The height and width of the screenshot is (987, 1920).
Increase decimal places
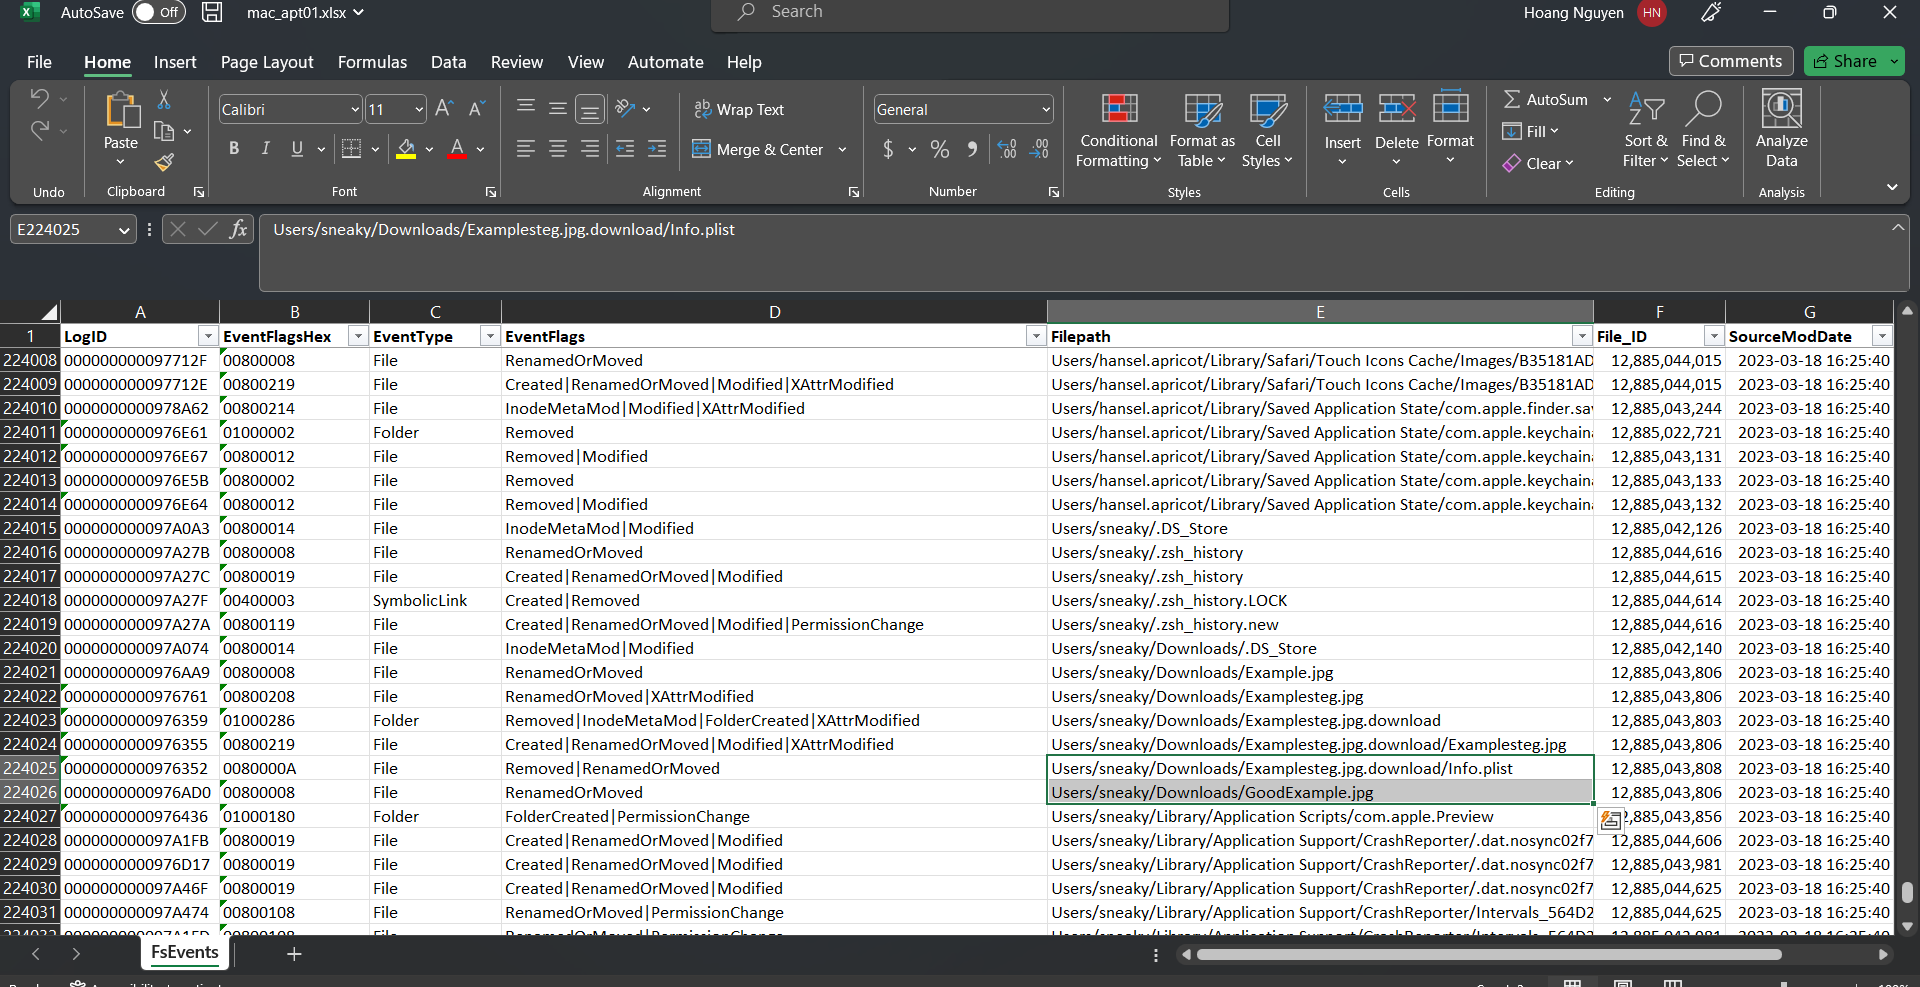click(1005, 149)
